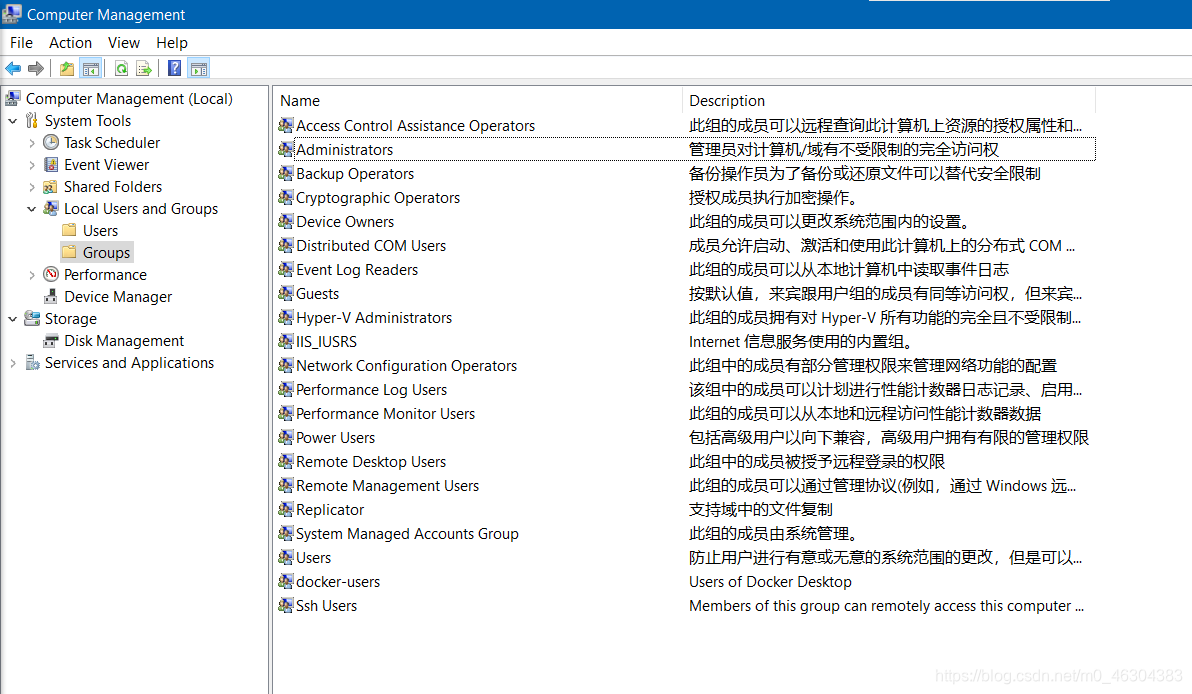Export list using toolbar icon

[144, 68]
